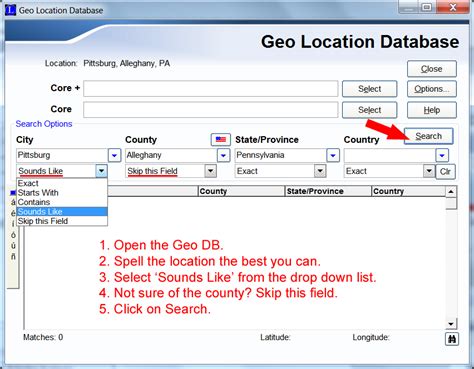Select Sounds Like in the open list
The image size is (474, 369).
(x=62, y=211)
